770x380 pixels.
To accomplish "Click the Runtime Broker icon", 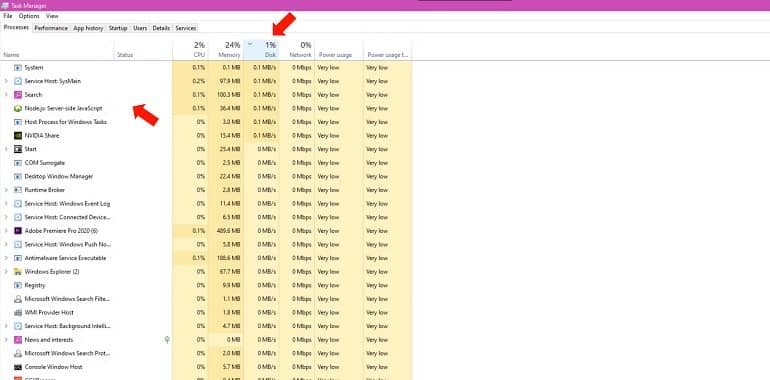I will (x=18, y=190).
